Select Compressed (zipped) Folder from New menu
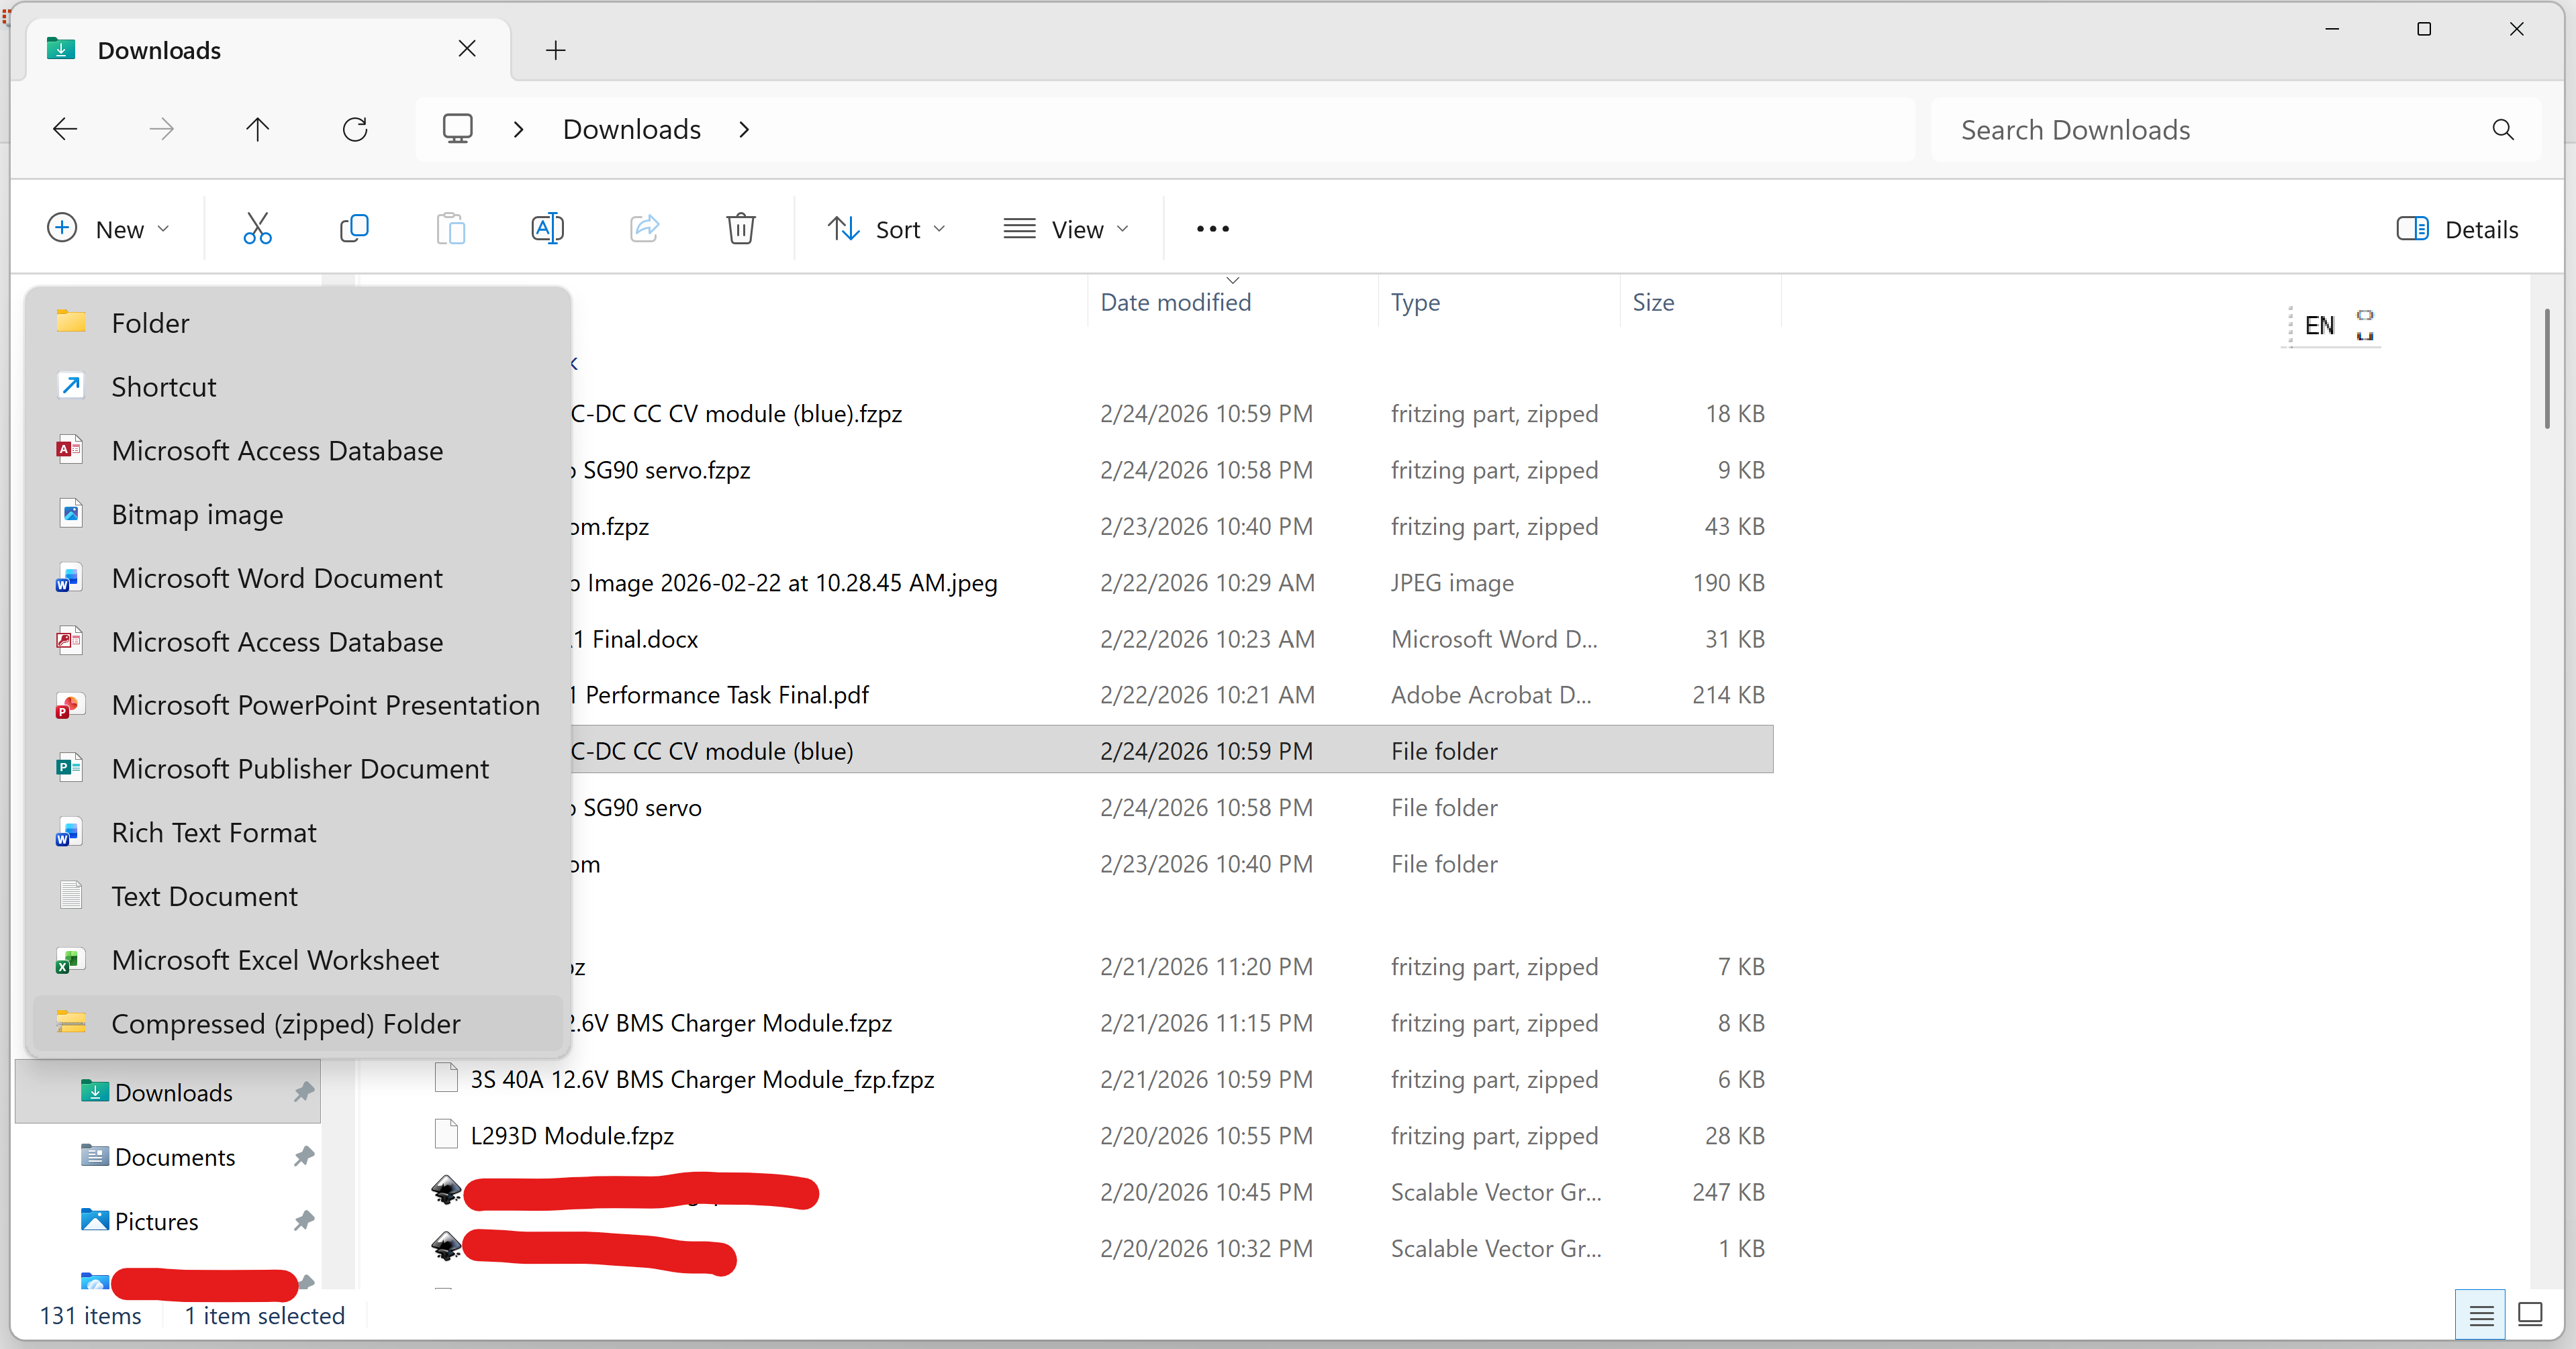The width and height of the screenshot is (2576, 1349). click(286, 1023)
